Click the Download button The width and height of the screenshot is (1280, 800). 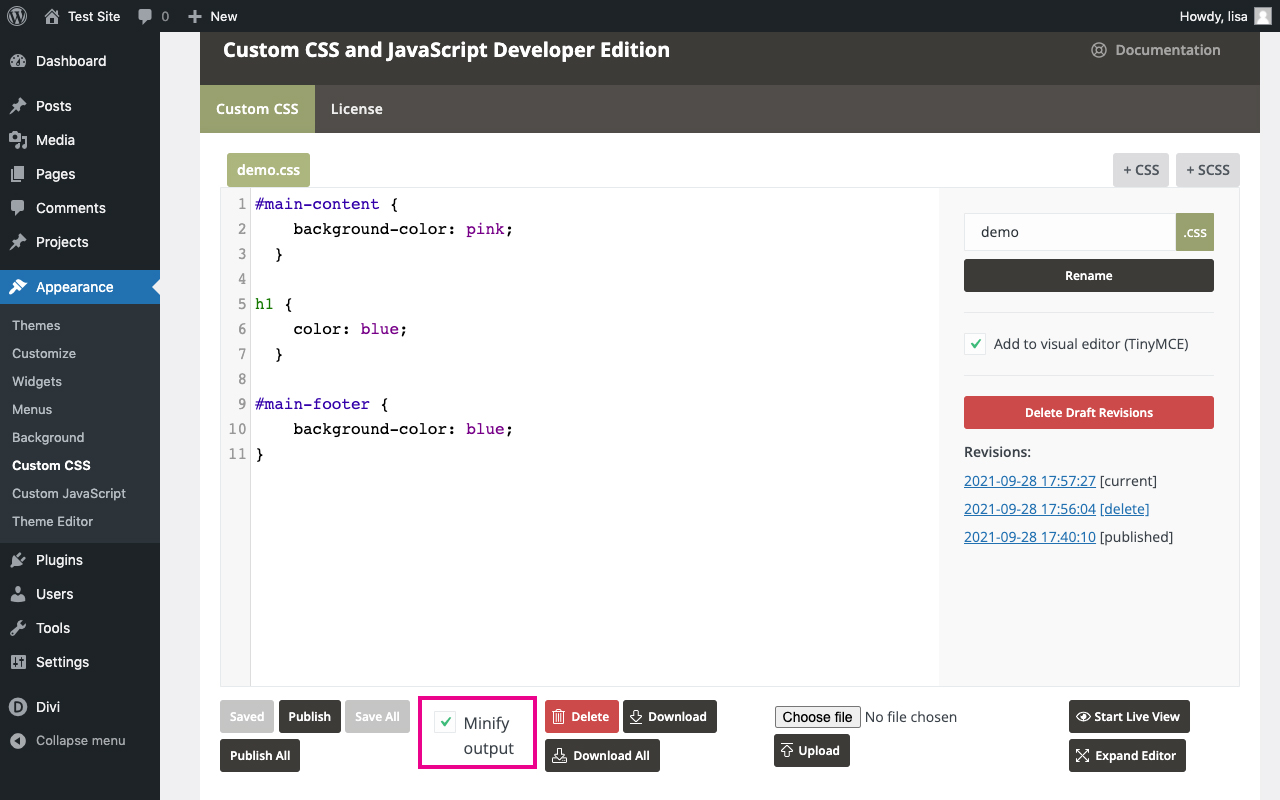point(670,716)
